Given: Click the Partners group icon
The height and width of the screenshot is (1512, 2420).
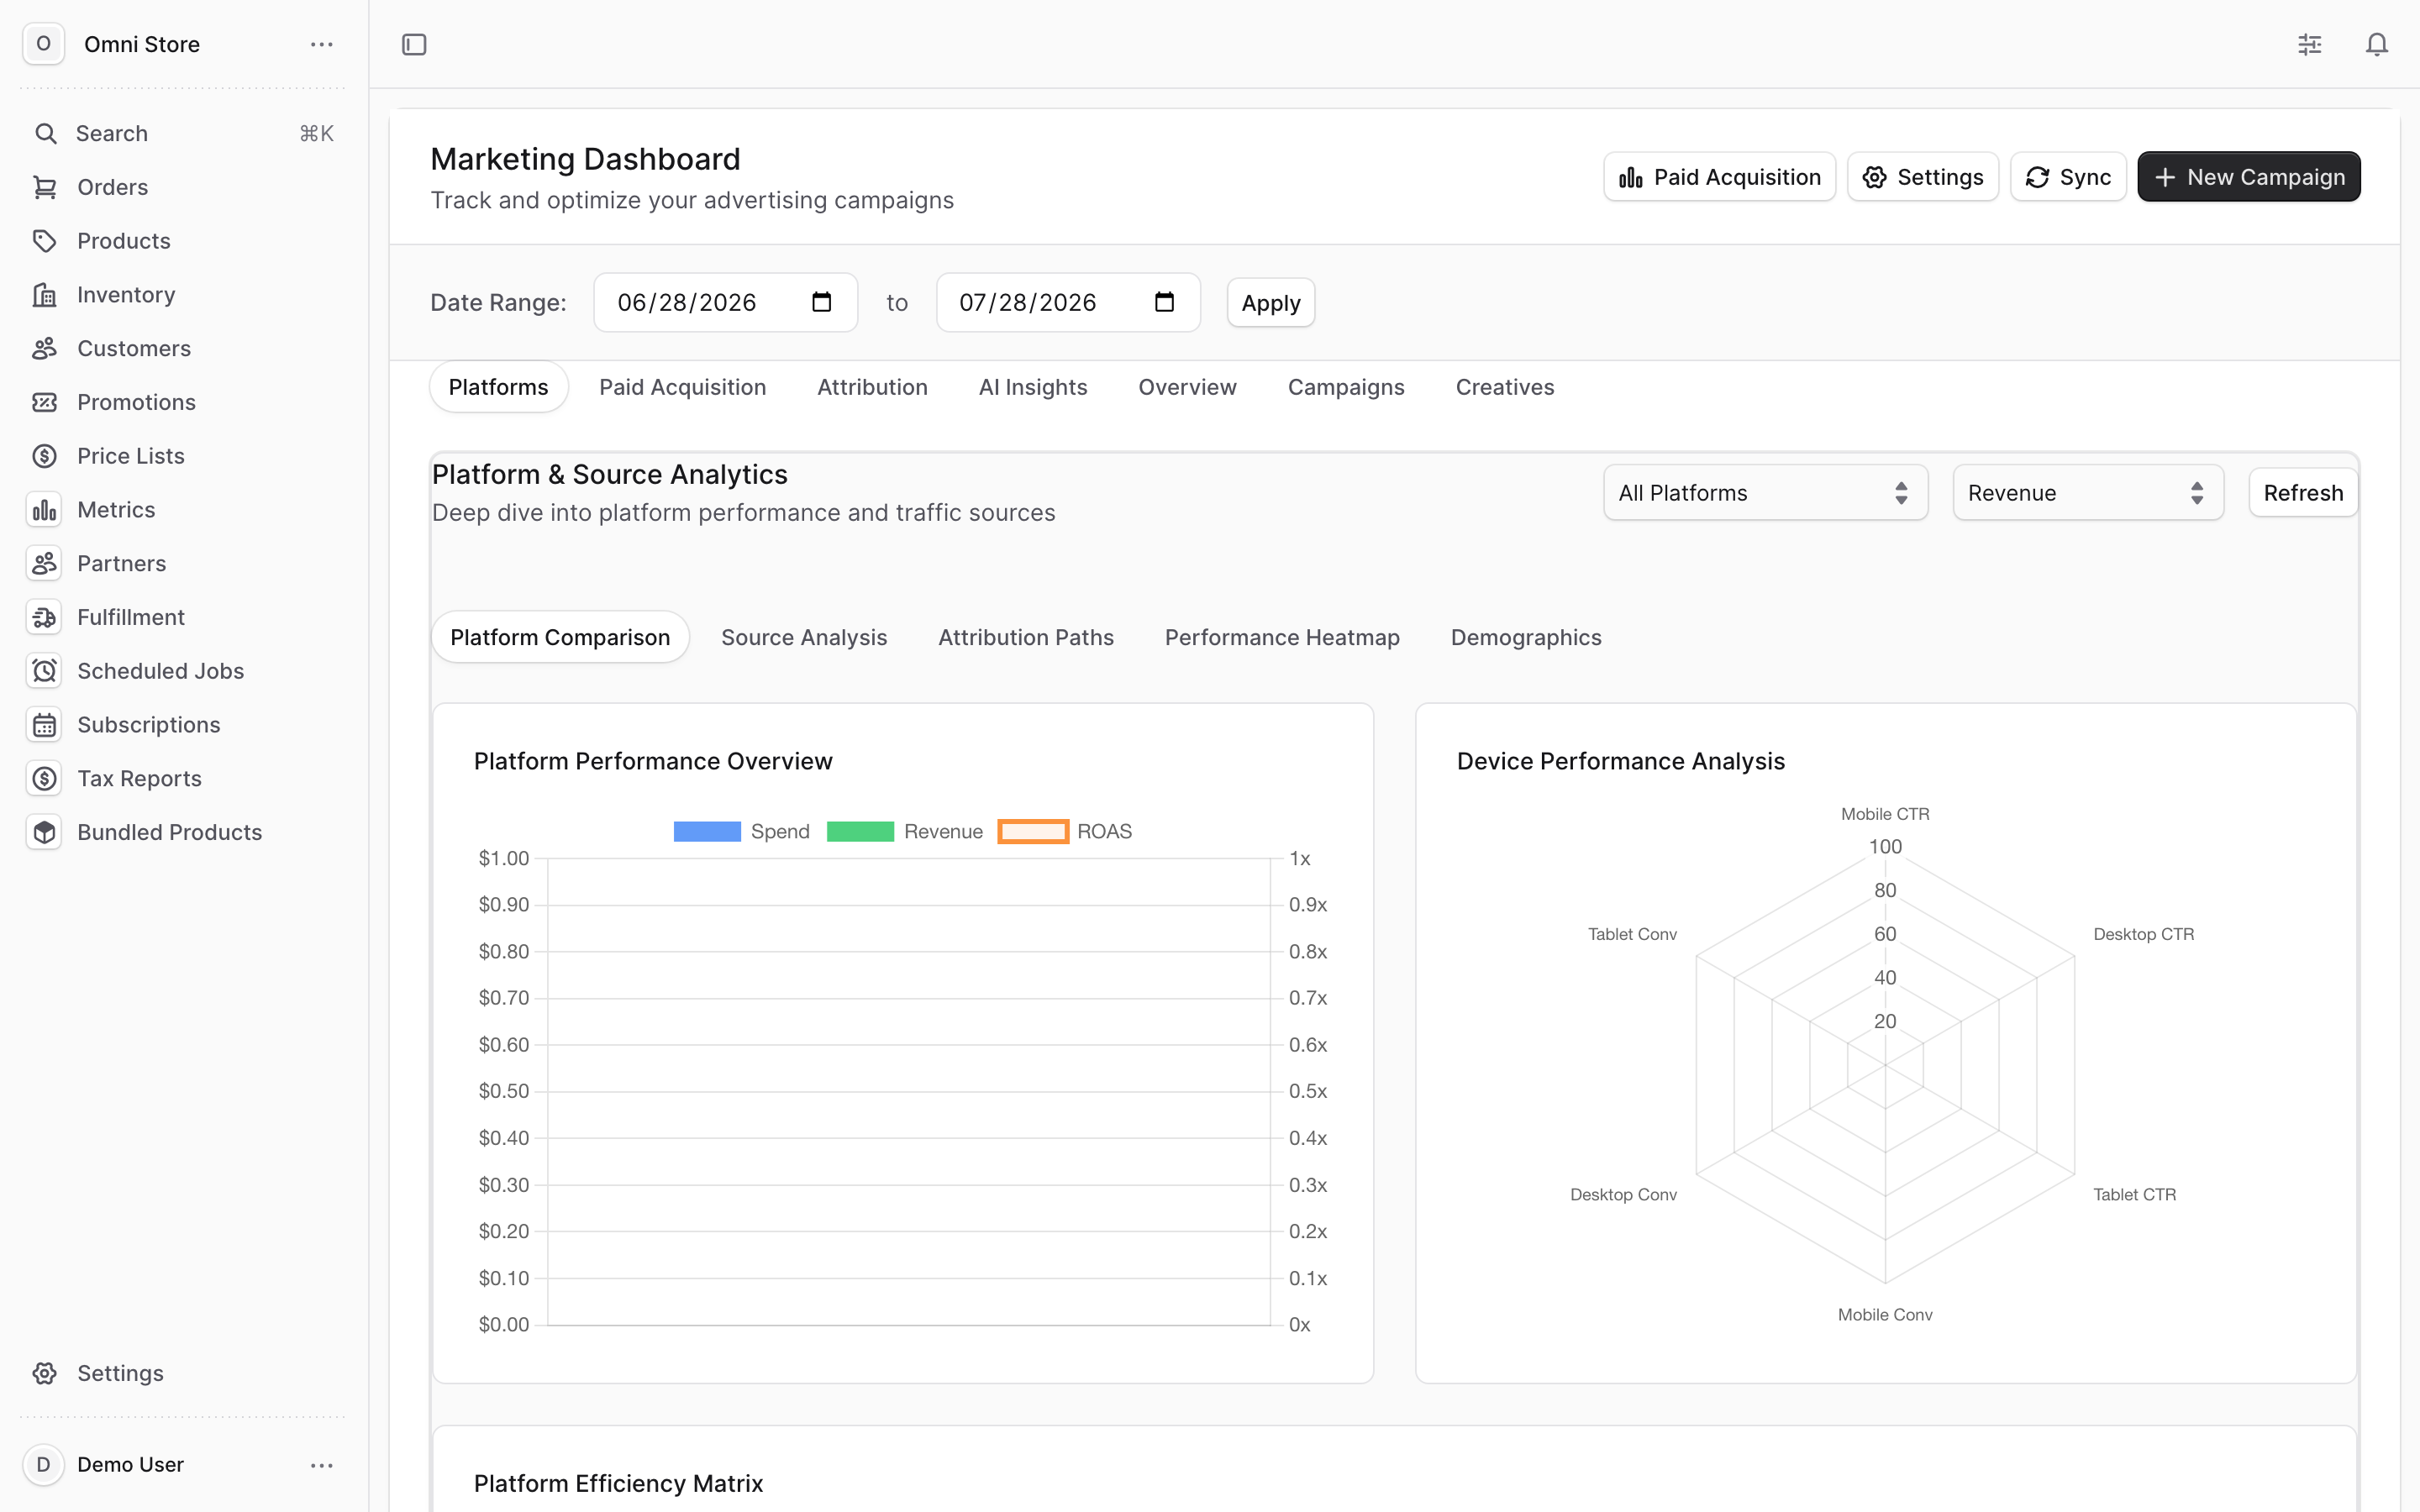Looking at the screenshot, I should [45, 564].
